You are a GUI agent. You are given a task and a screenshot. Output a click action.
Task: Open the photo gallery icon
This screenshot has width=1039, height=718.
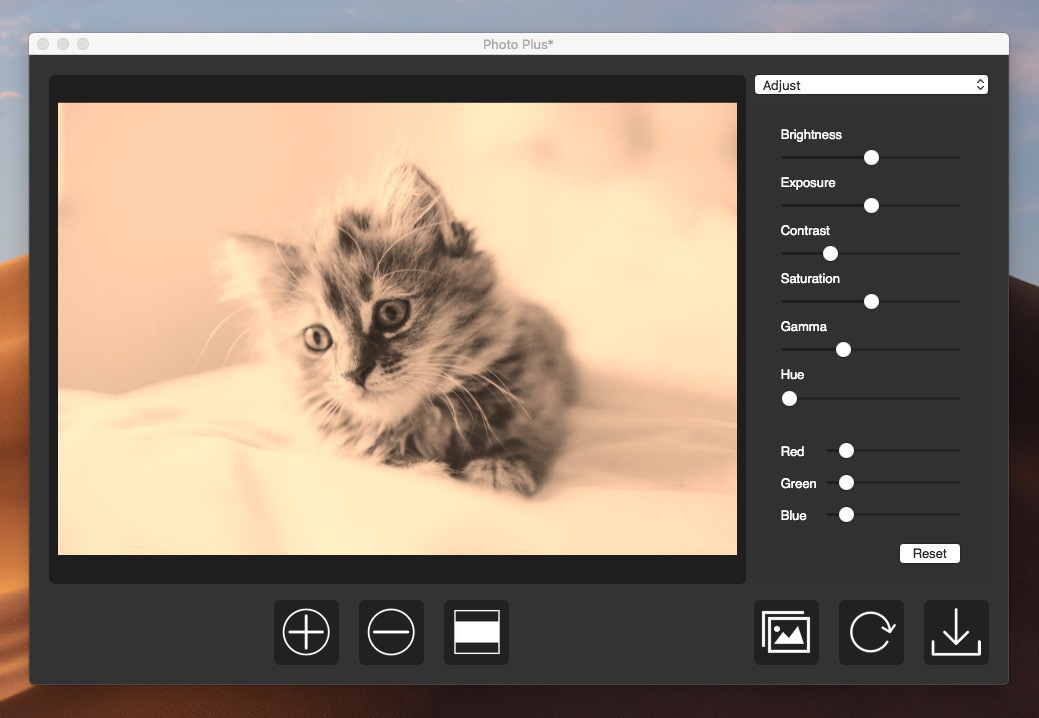tap(786, 632)
